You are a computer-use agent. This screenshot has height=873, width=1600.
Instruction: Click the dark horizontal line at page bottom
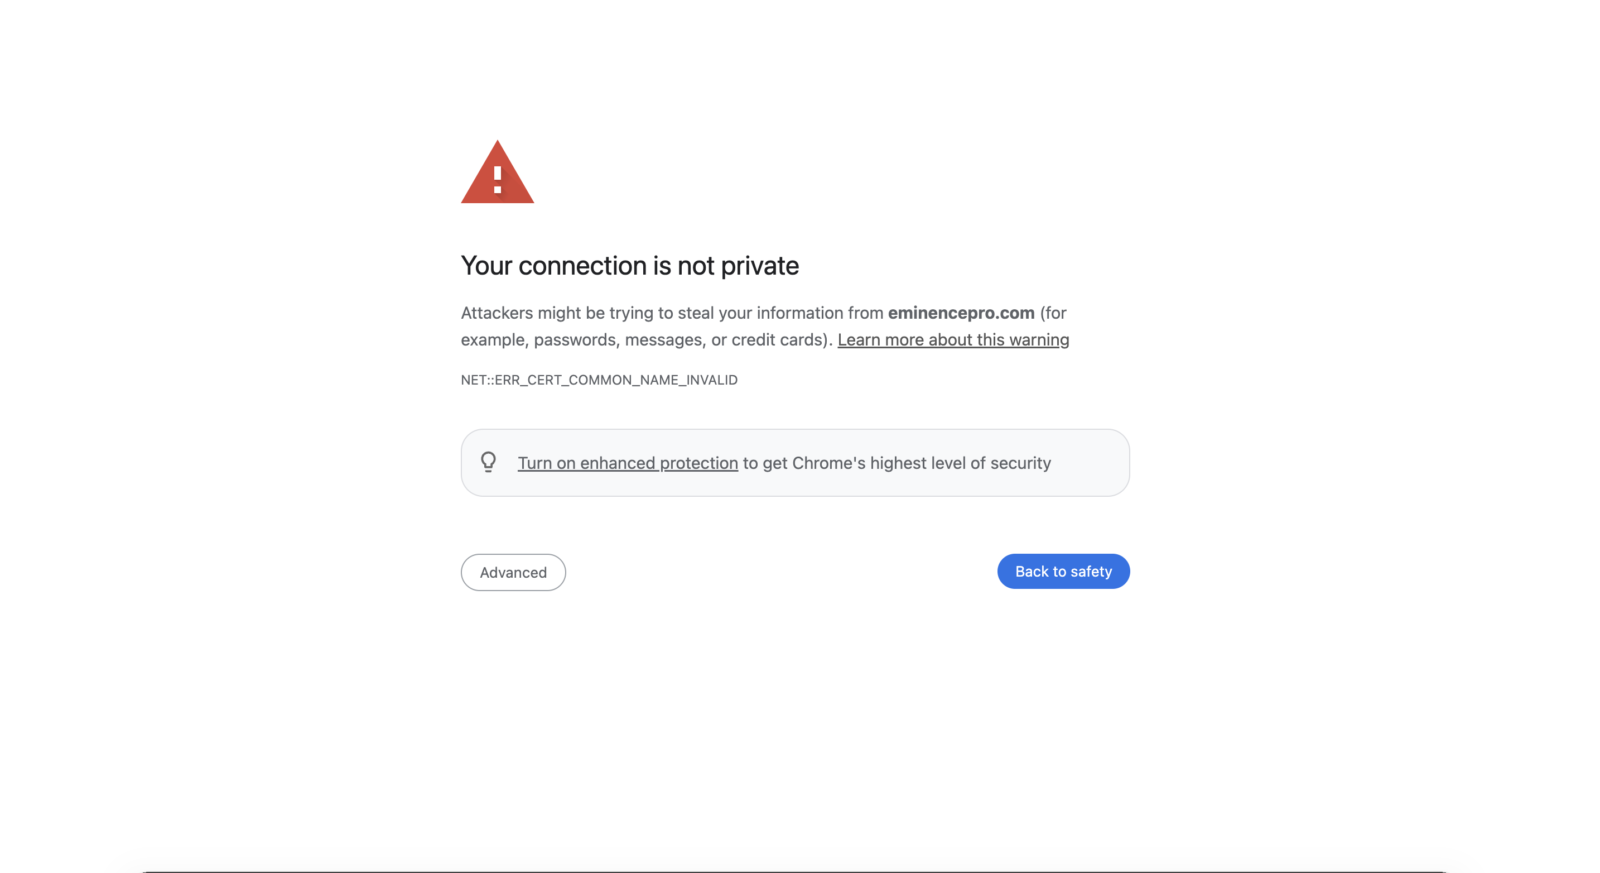(795, 871)
